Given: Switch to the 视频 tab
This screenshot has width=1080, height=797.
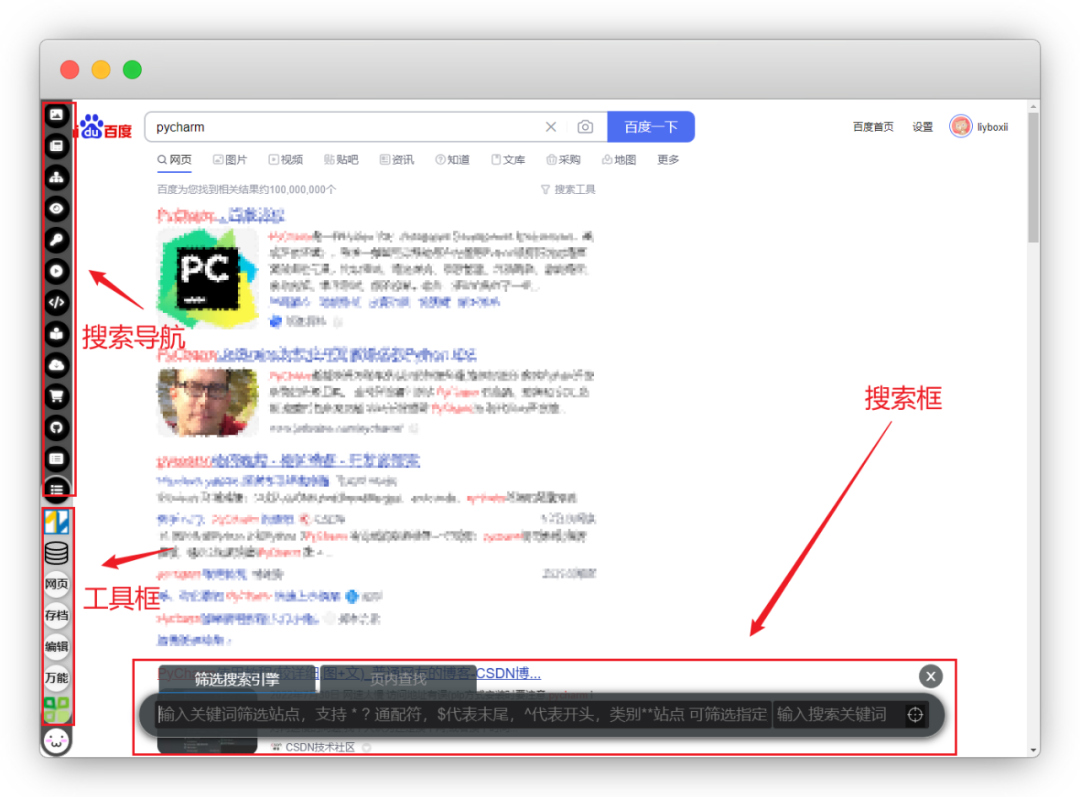Looking at the screenshot, I should pos(286,160).
